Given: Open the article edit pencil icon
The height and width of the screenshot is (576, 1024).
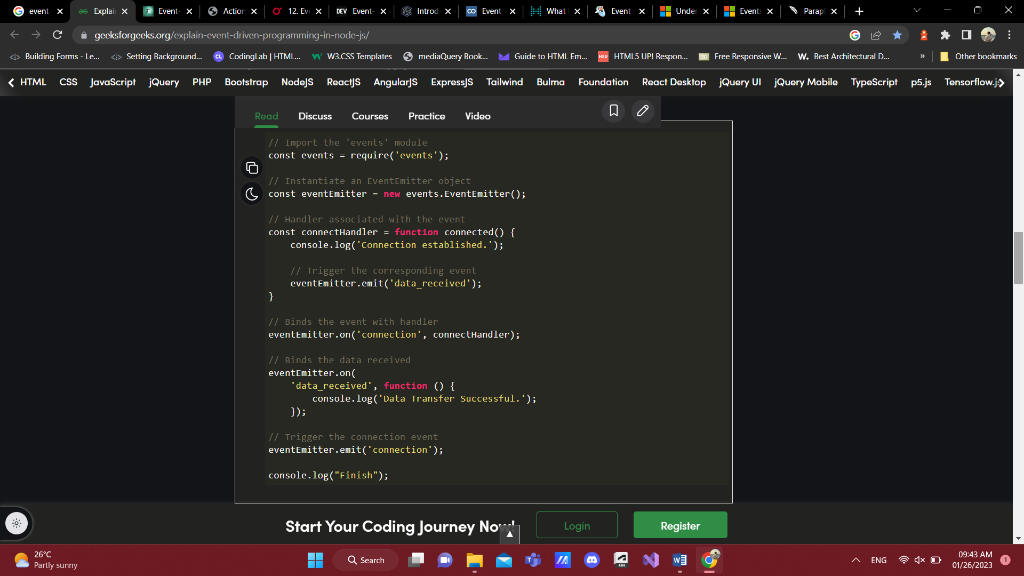Looking at the screenshot, I should click(x=641, y=112).
